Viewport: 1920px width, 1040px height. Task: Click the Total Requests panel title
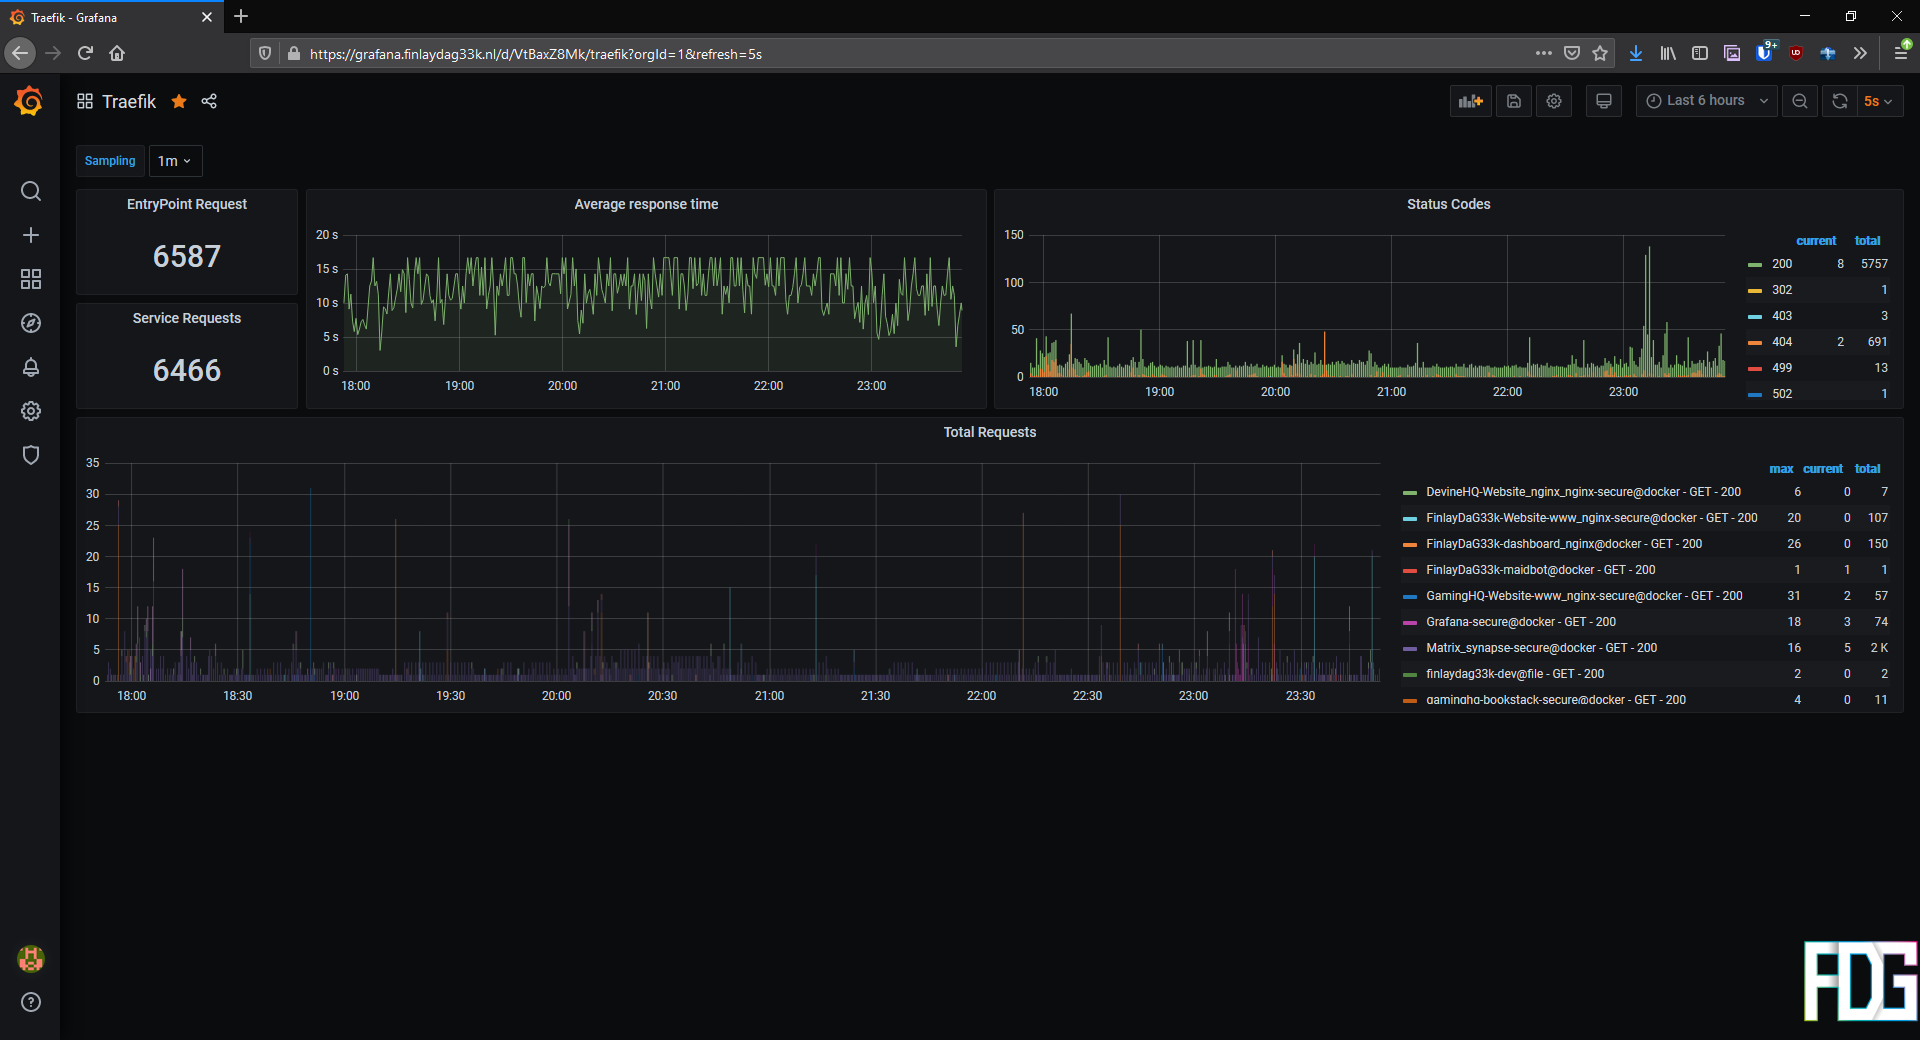tap(989, 432)
